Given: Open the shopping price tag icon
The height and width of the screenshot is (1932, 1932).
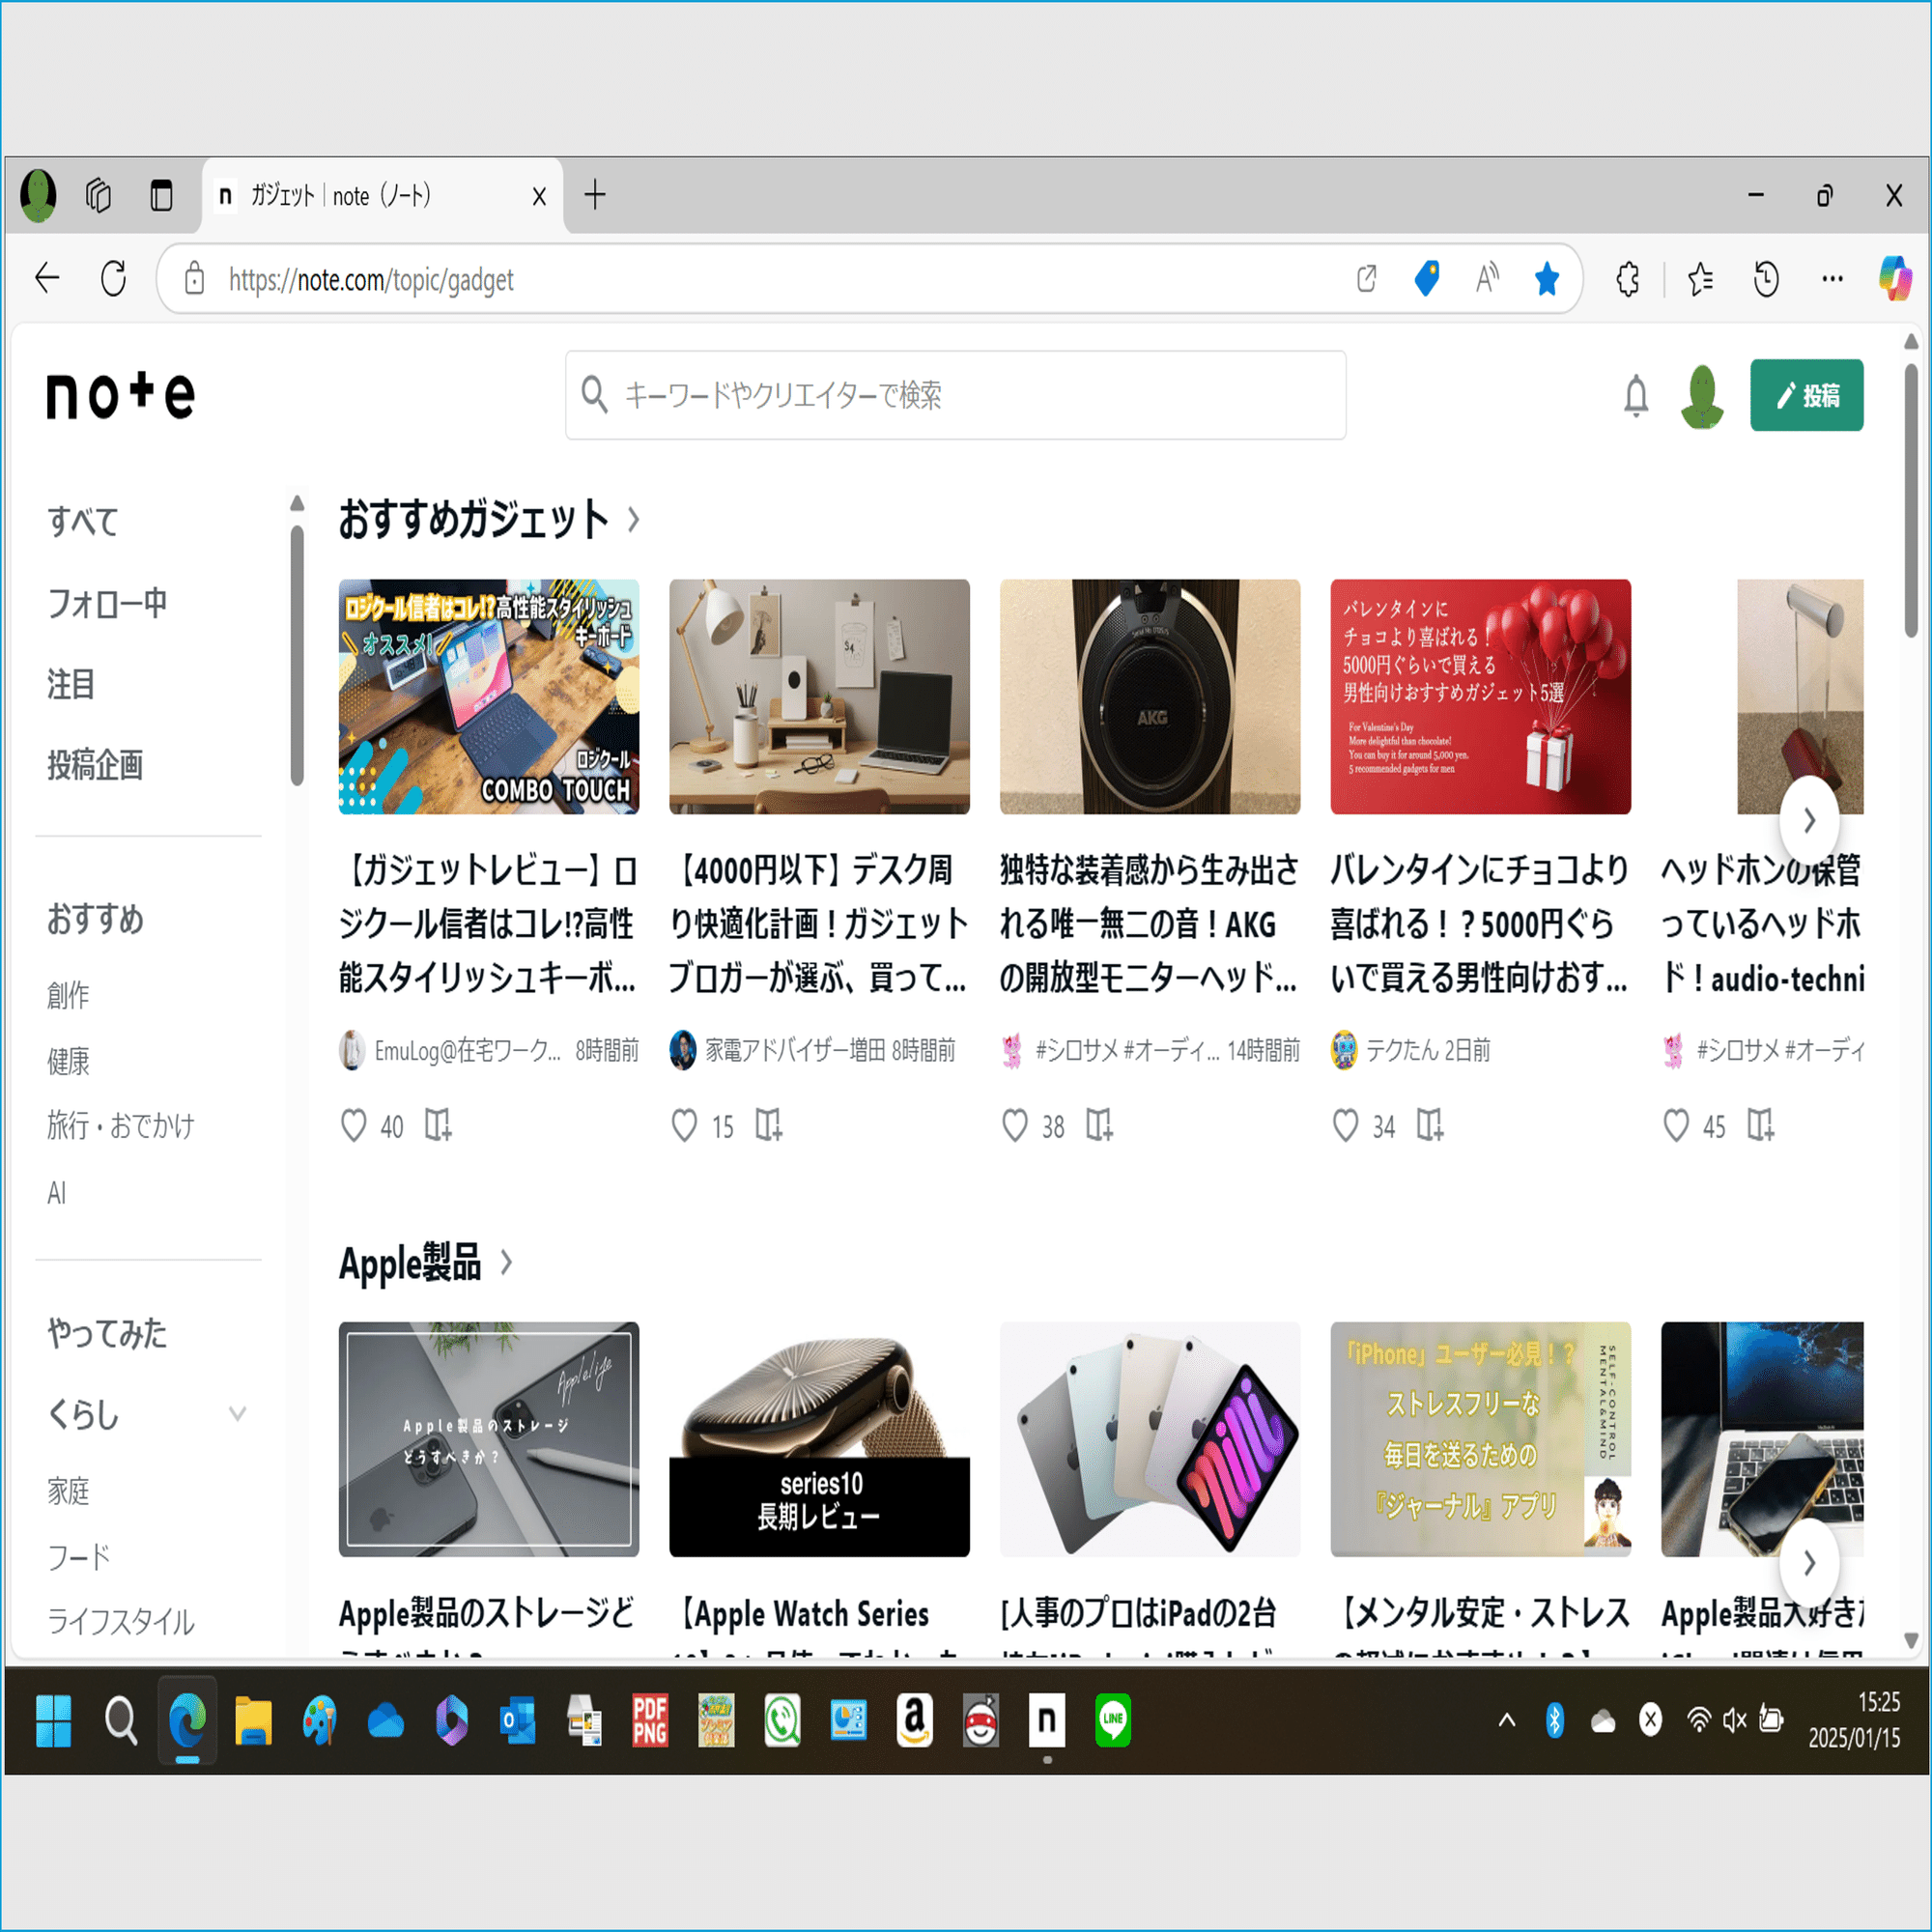Looking at the screenshot, I should [1426, 279].
